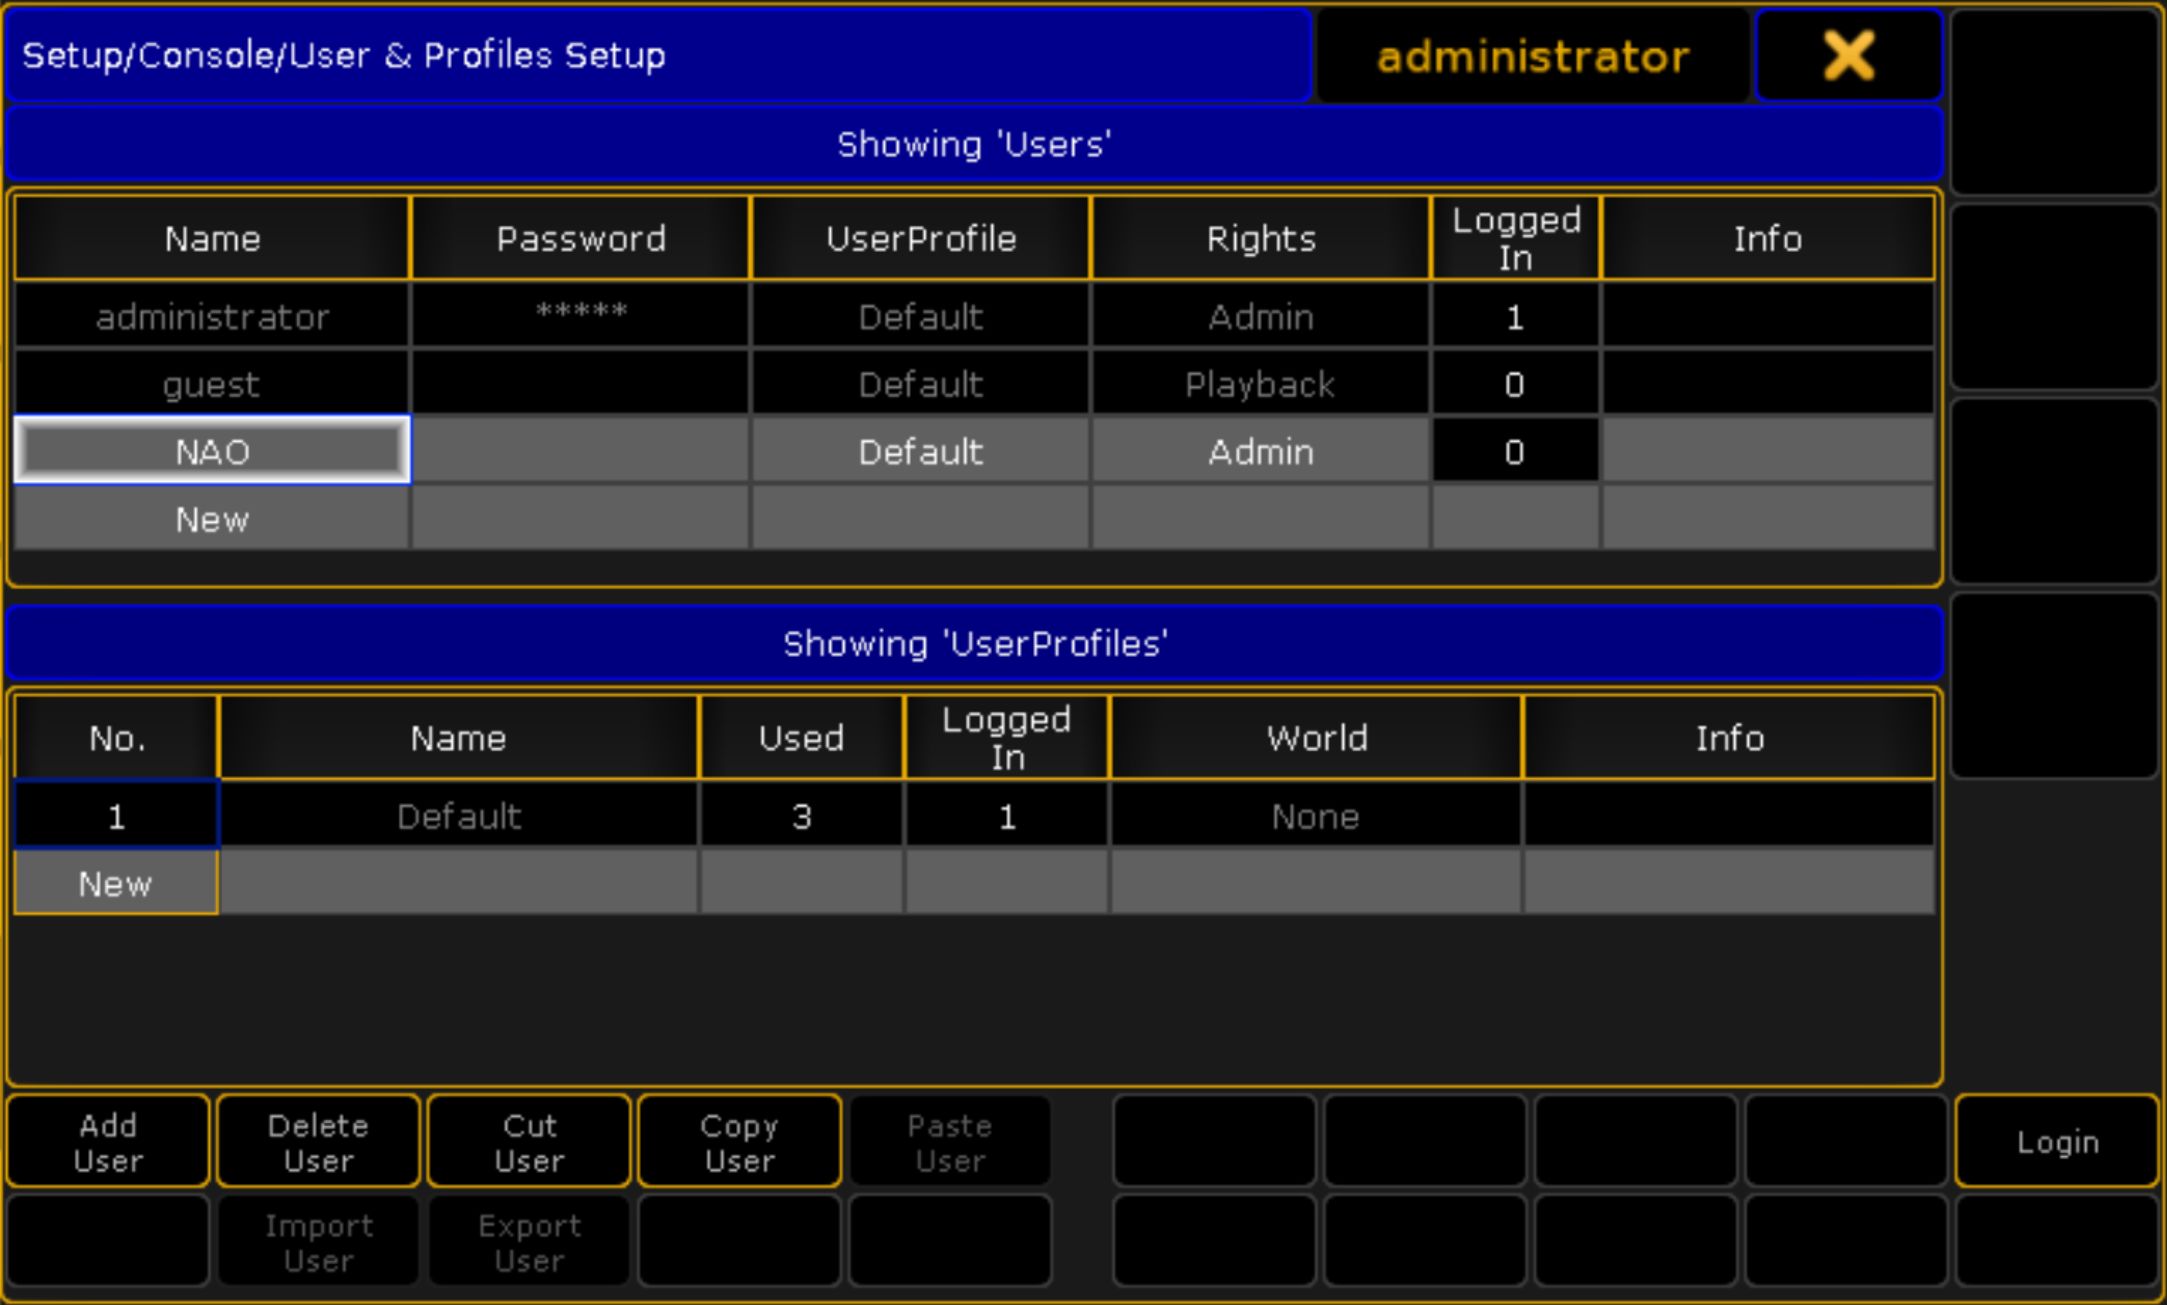Open NAO's UserProfile cell showing Default
Viewport: 2167px width, 1305px height.
920,452
